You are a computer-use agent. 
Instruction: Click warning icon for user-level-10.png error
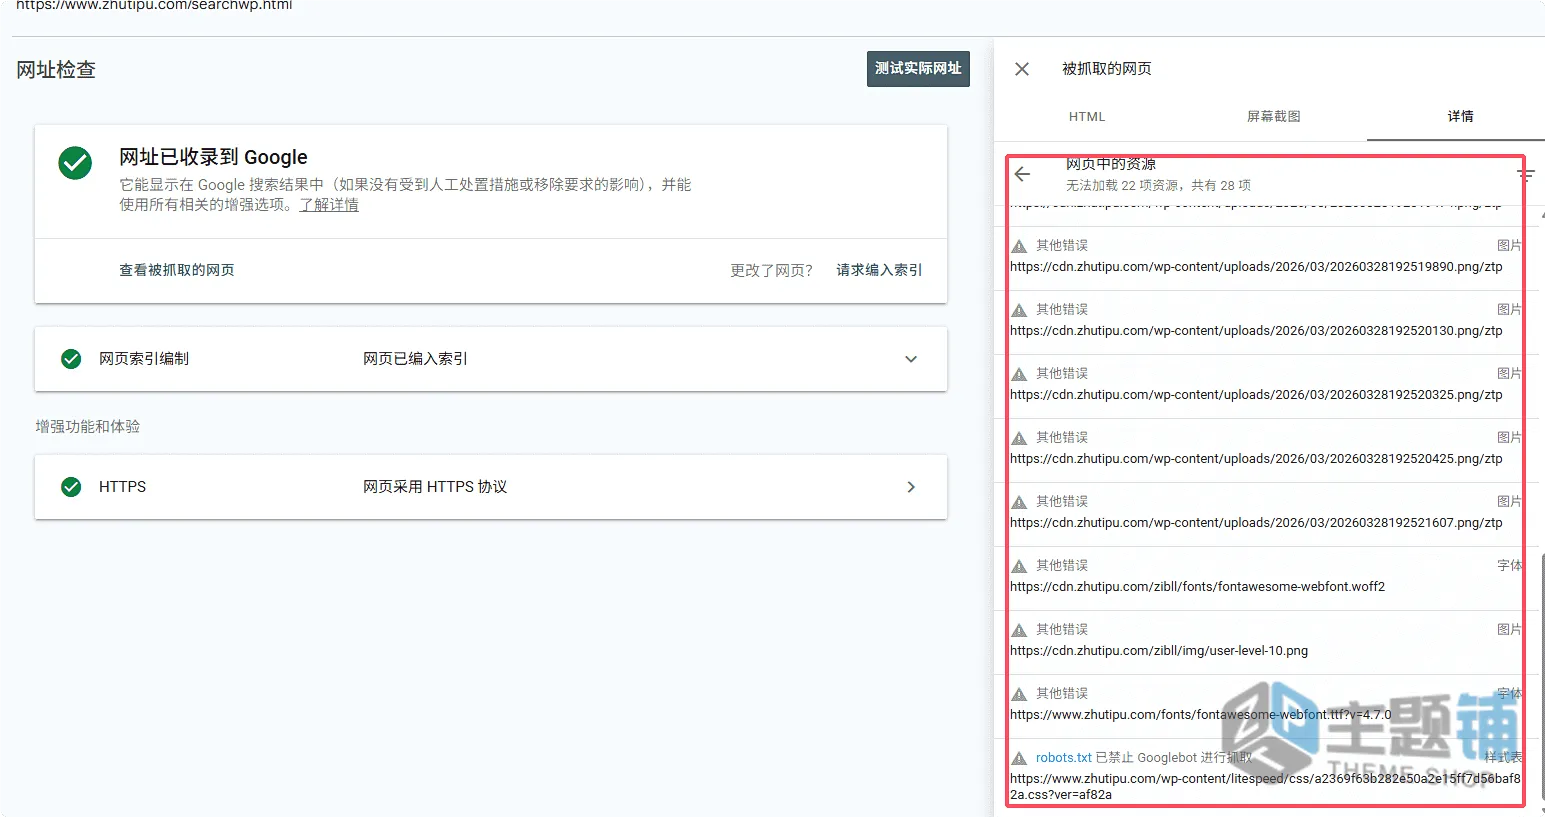(1019, 630)
